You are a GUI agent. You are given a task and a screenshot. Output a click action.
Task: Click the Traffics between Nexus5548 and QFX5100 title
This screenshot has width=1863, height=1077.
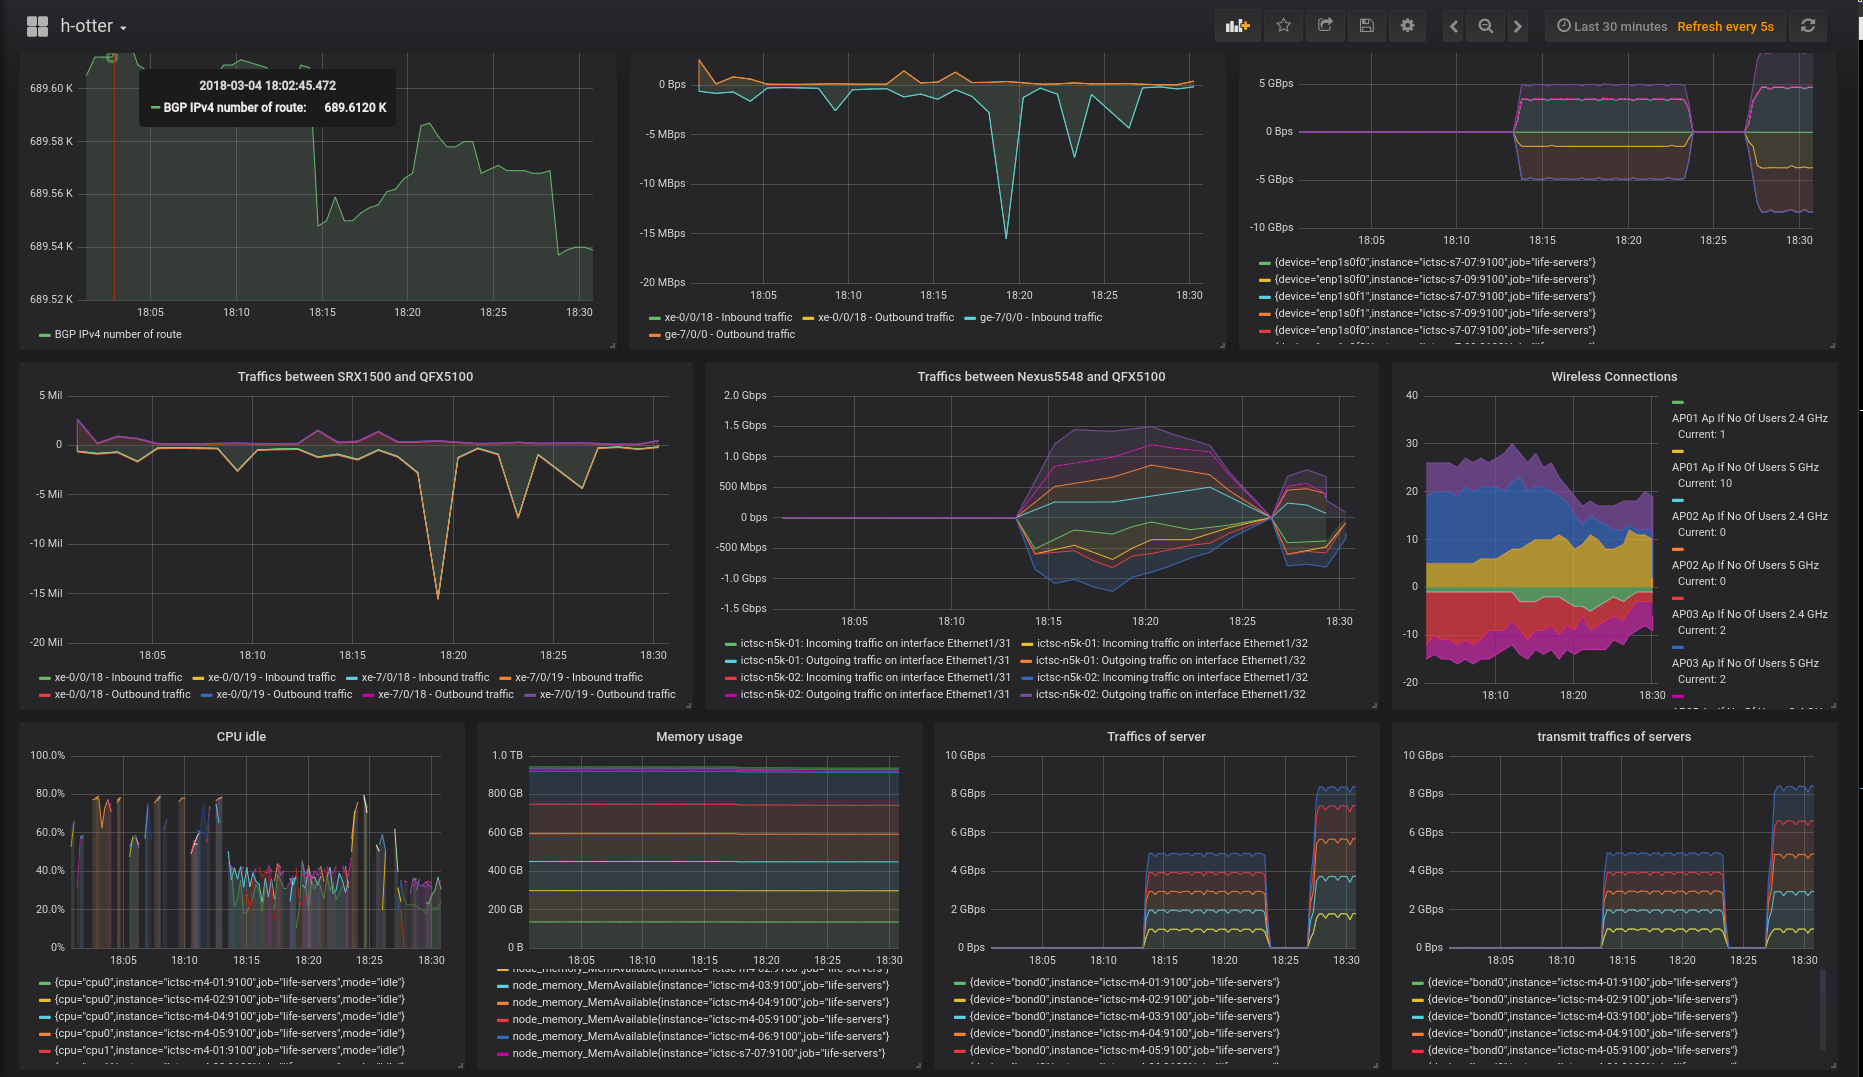[1041, 377]
